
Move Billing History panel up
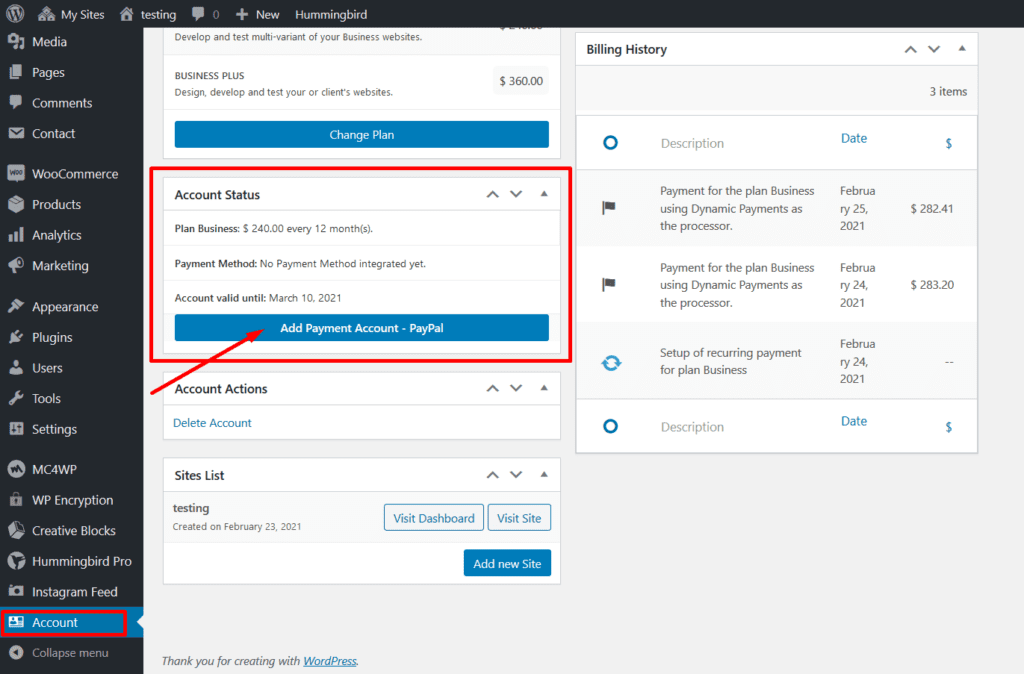(x=910, y=49)
